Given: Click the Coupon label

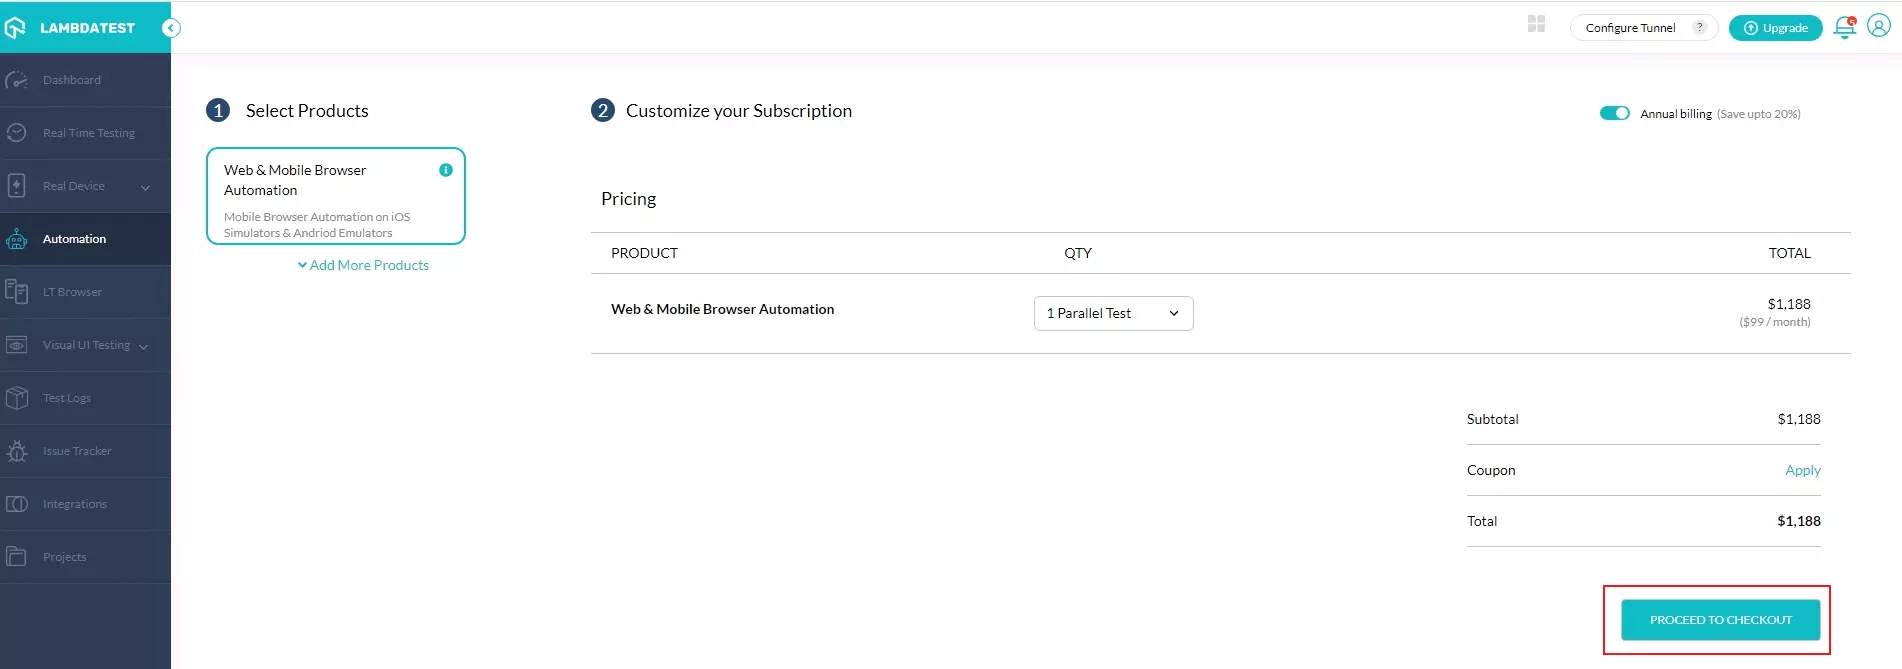Looking at the screenshot, I should pyautogui.click(x=1491, y=470).
